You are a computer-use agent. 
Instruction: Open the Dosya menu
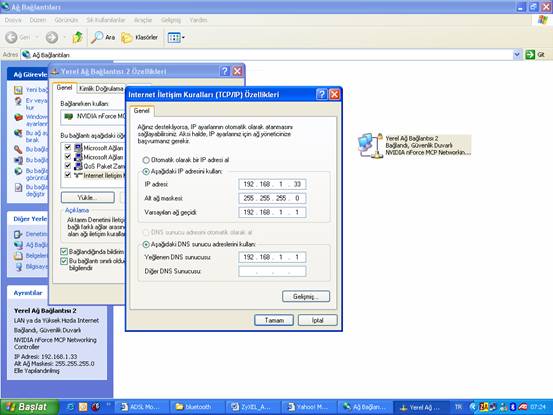13,20
